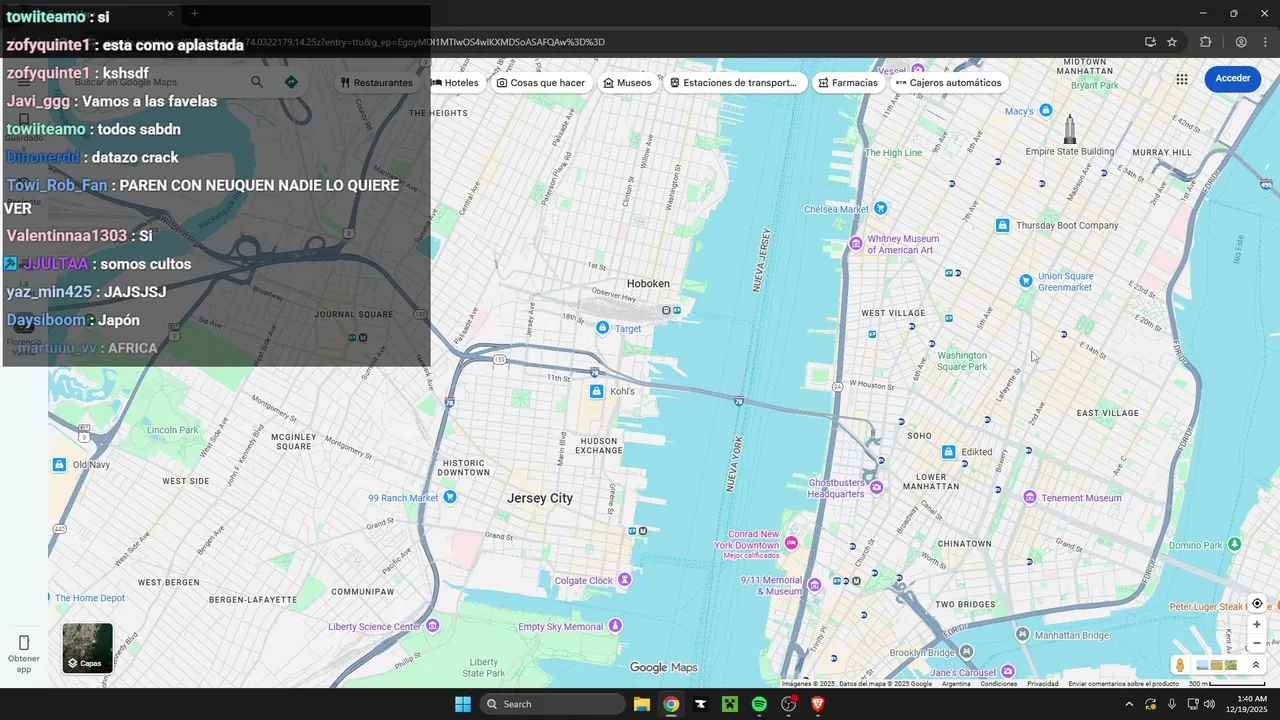Open the street imagery thumbnails strip
Image resolution: width=1280 pixels, height=720 pixels.
[x=1217, y=665]
